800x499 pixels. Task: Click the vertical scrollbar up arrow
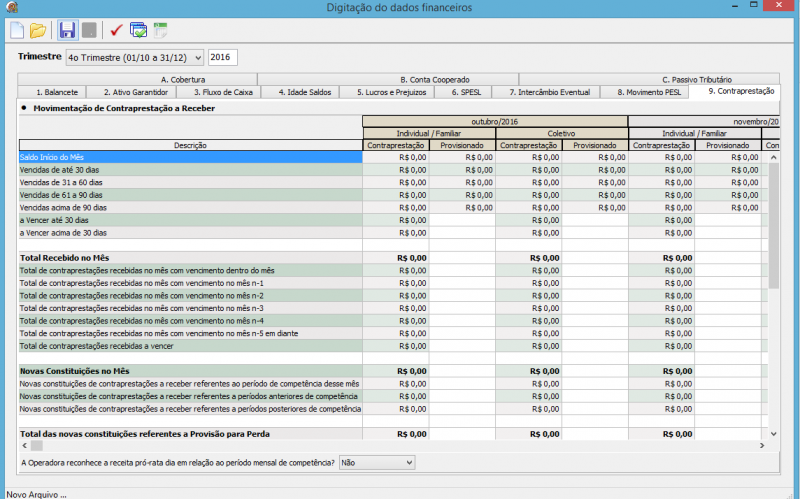[773, 158]
